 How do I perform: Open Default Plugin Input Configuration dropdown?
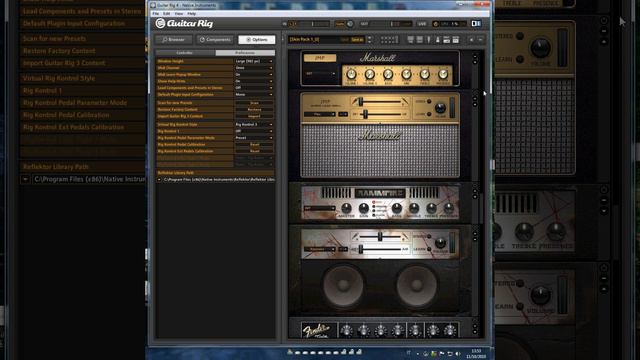pos(254,94)
